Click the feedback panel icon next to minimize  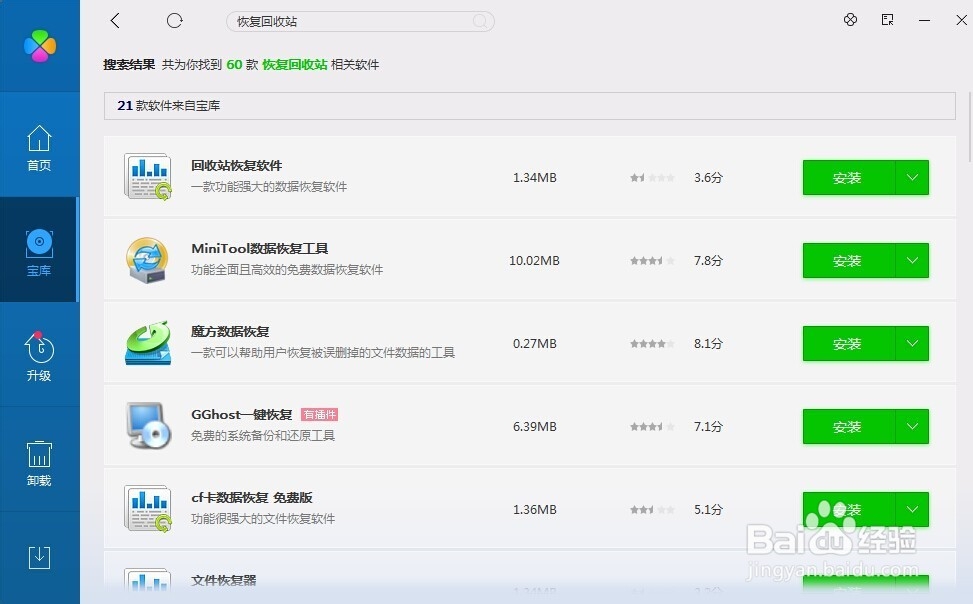(x=887, y=20)
